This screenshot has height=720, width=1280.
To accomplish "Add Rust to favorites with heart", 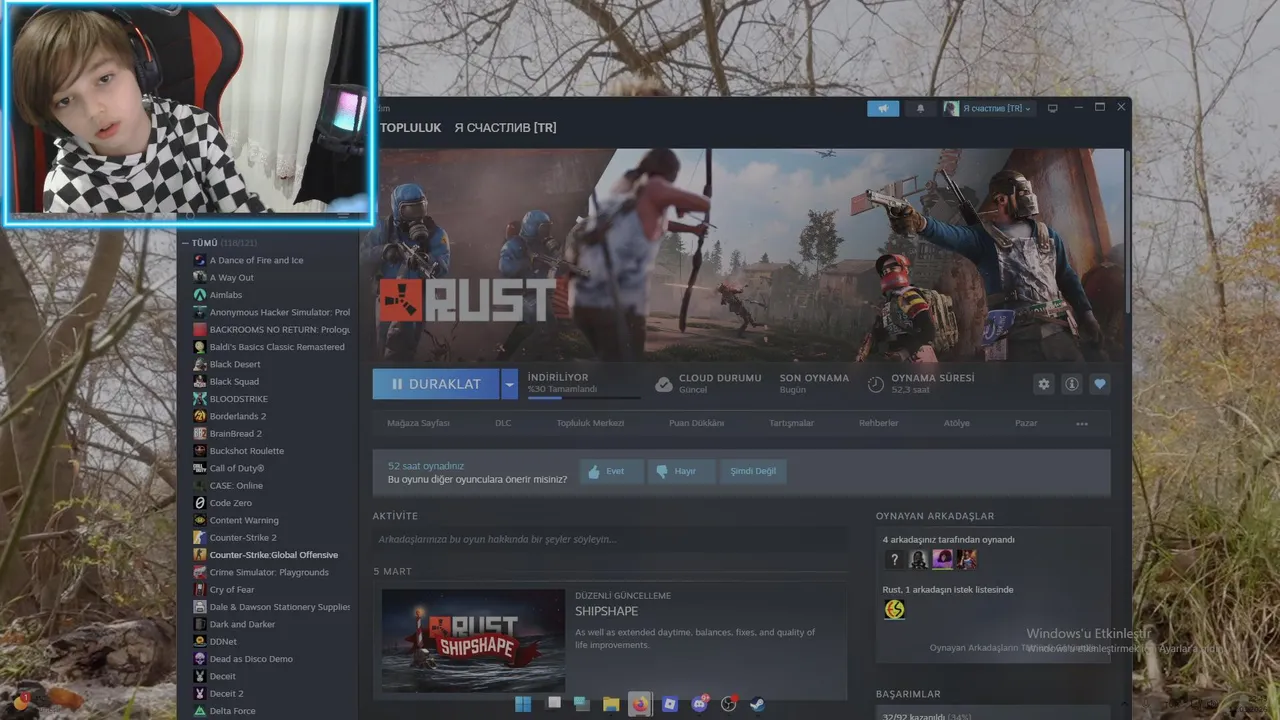I will 1100,384.
